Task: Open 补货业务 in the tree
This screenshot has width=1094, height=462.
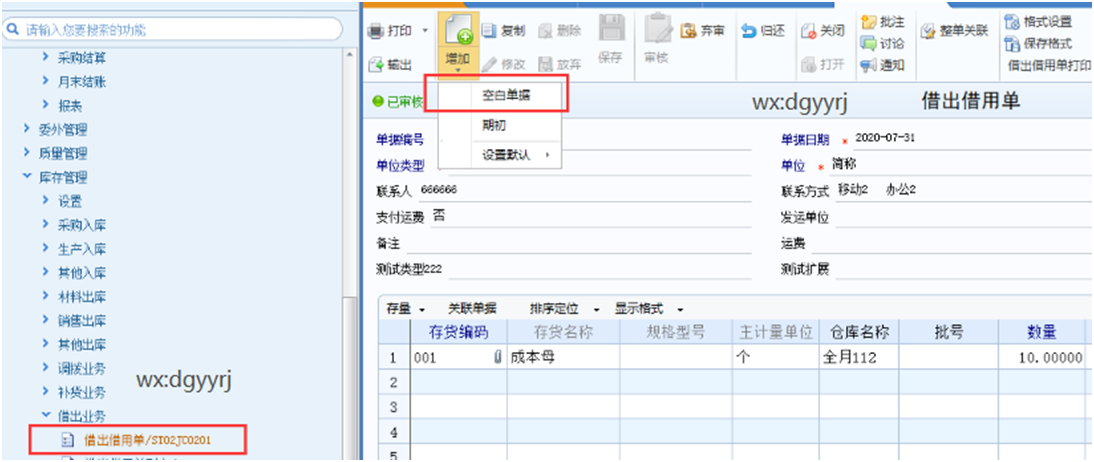Action: tap(82, 392)
